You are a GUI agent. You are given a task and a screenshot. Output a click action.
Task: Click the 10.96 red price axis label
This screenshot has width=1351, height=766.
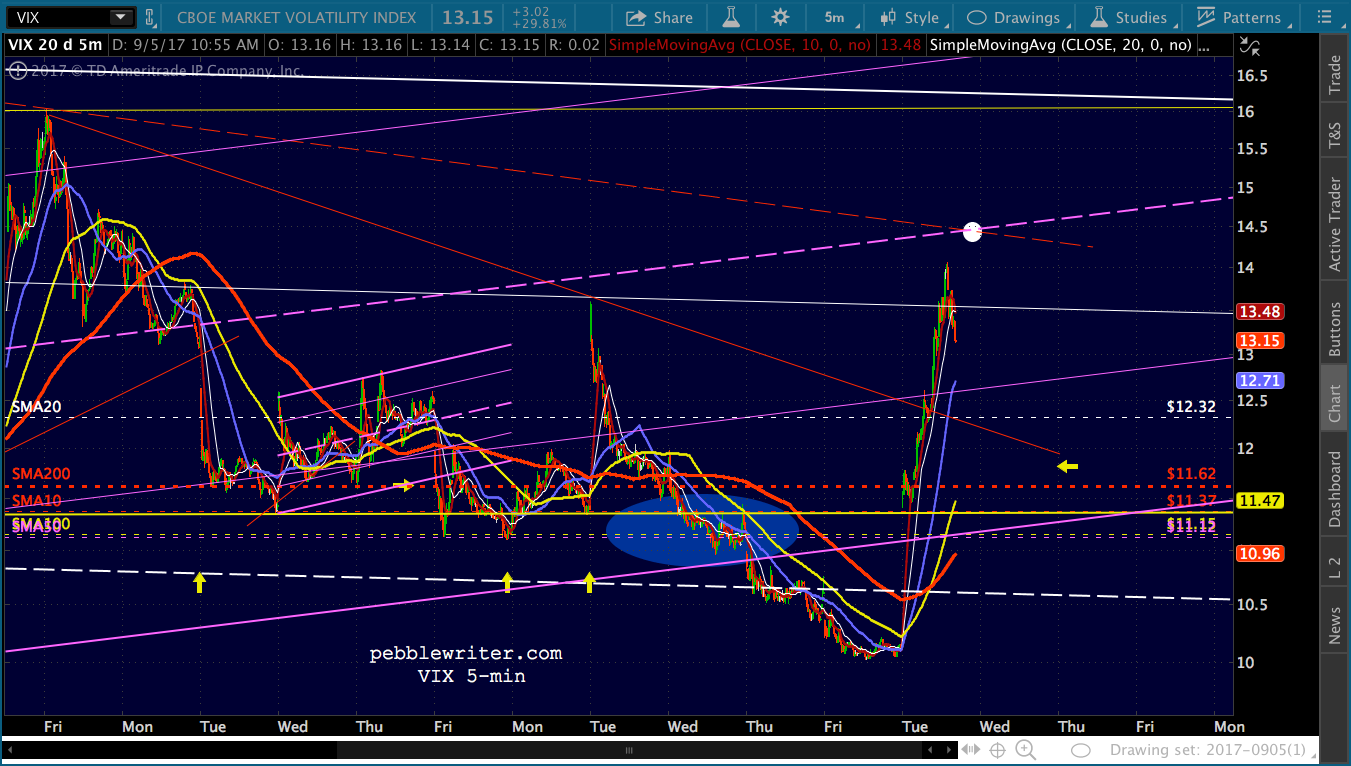[x=1260, y=553]
